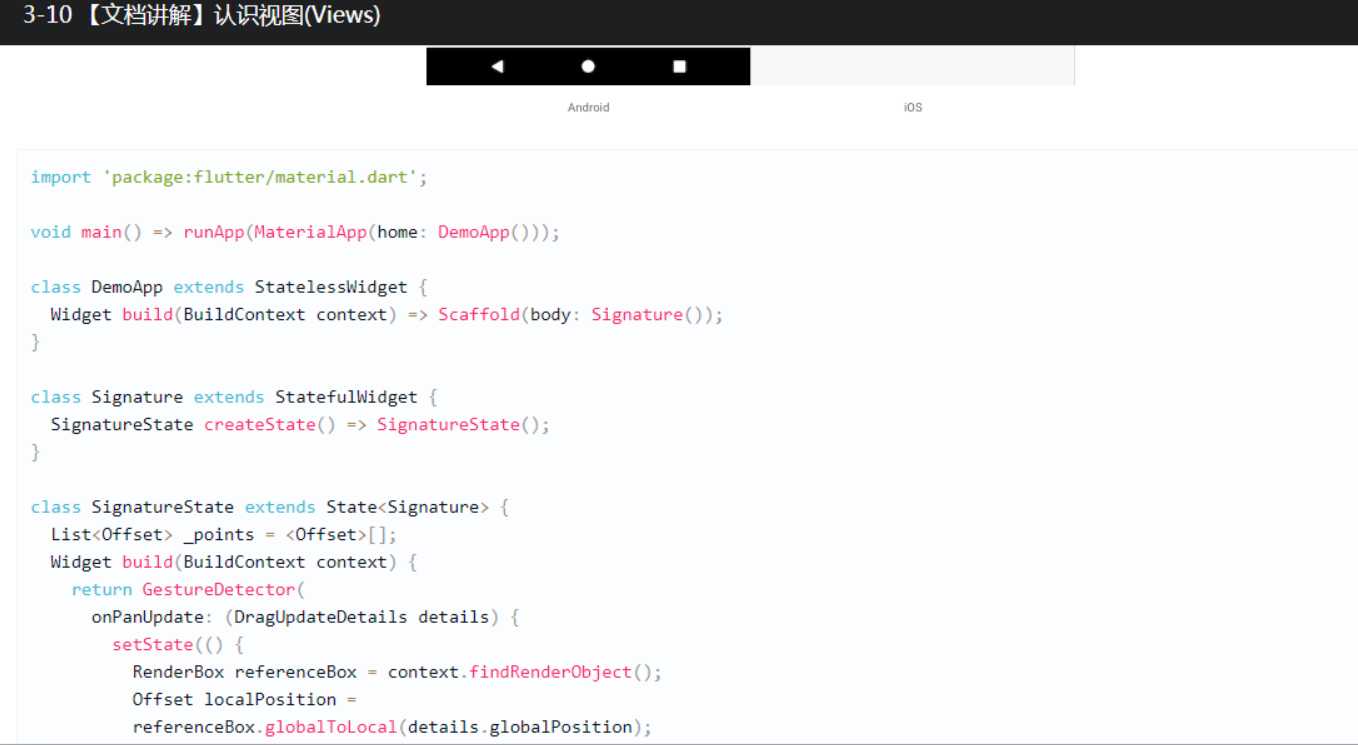Click the class DemoApp extends StatelessWidget line
The width and height of the screenshot is (1358, 745).
tap(229, 287)
